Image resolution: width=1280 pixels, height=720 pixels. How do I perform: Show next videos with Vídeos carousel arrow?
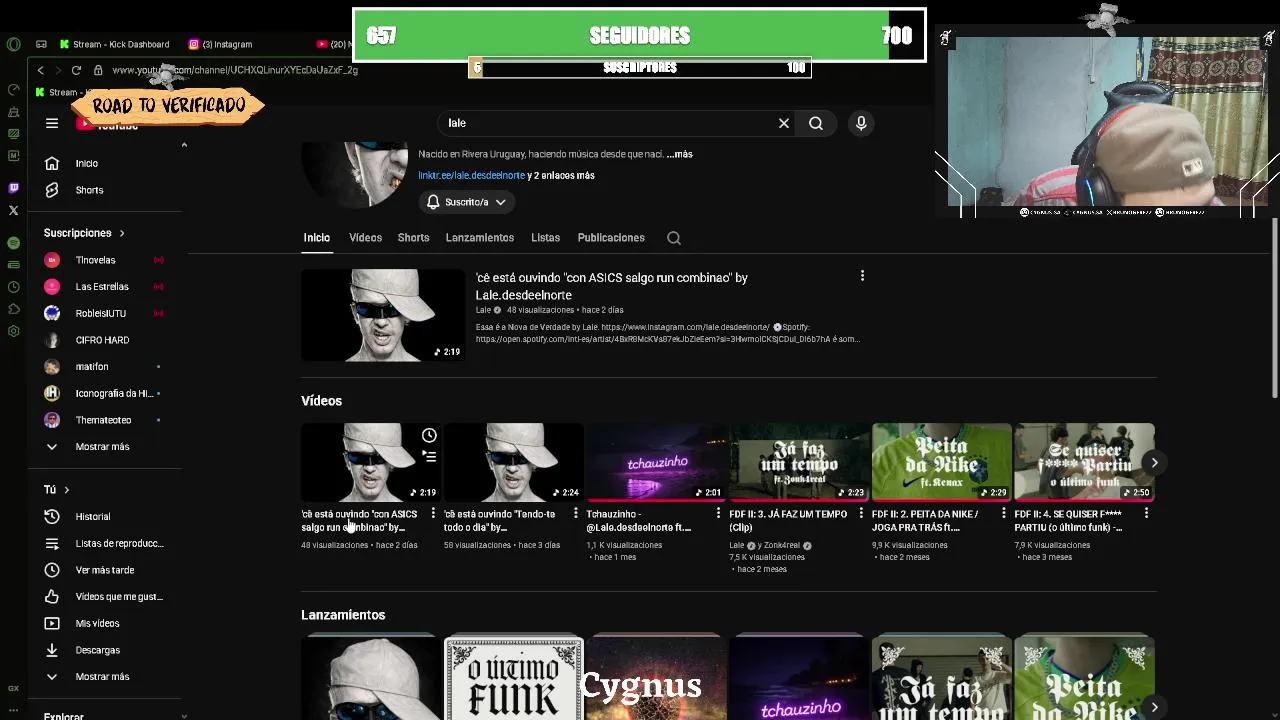pos(1154,462)
